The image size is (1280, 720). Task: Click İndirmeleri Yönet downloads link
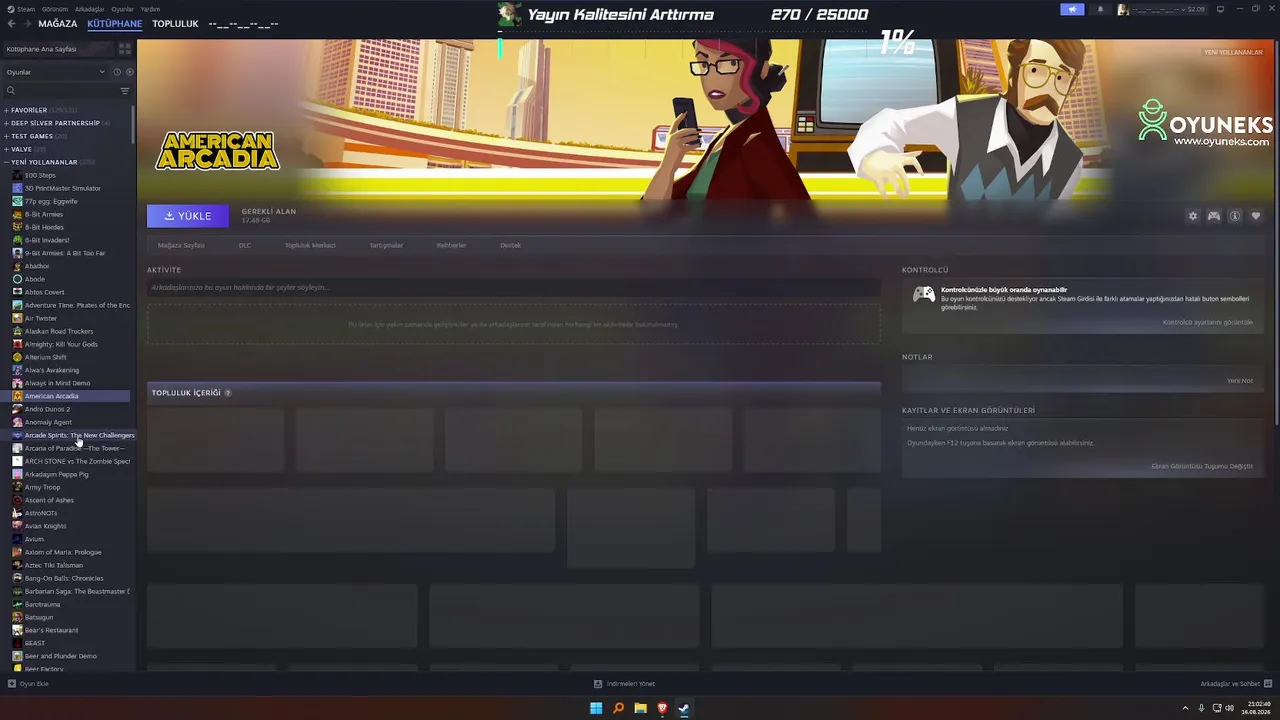click(x=624, y=684)
